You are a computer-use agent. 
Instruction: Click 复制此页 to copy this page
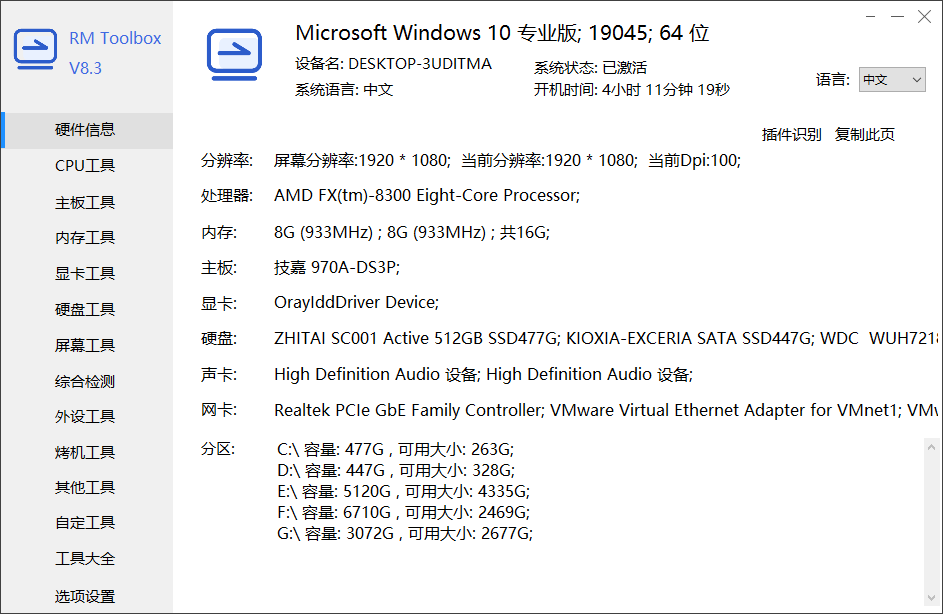[x=865, y=134]
